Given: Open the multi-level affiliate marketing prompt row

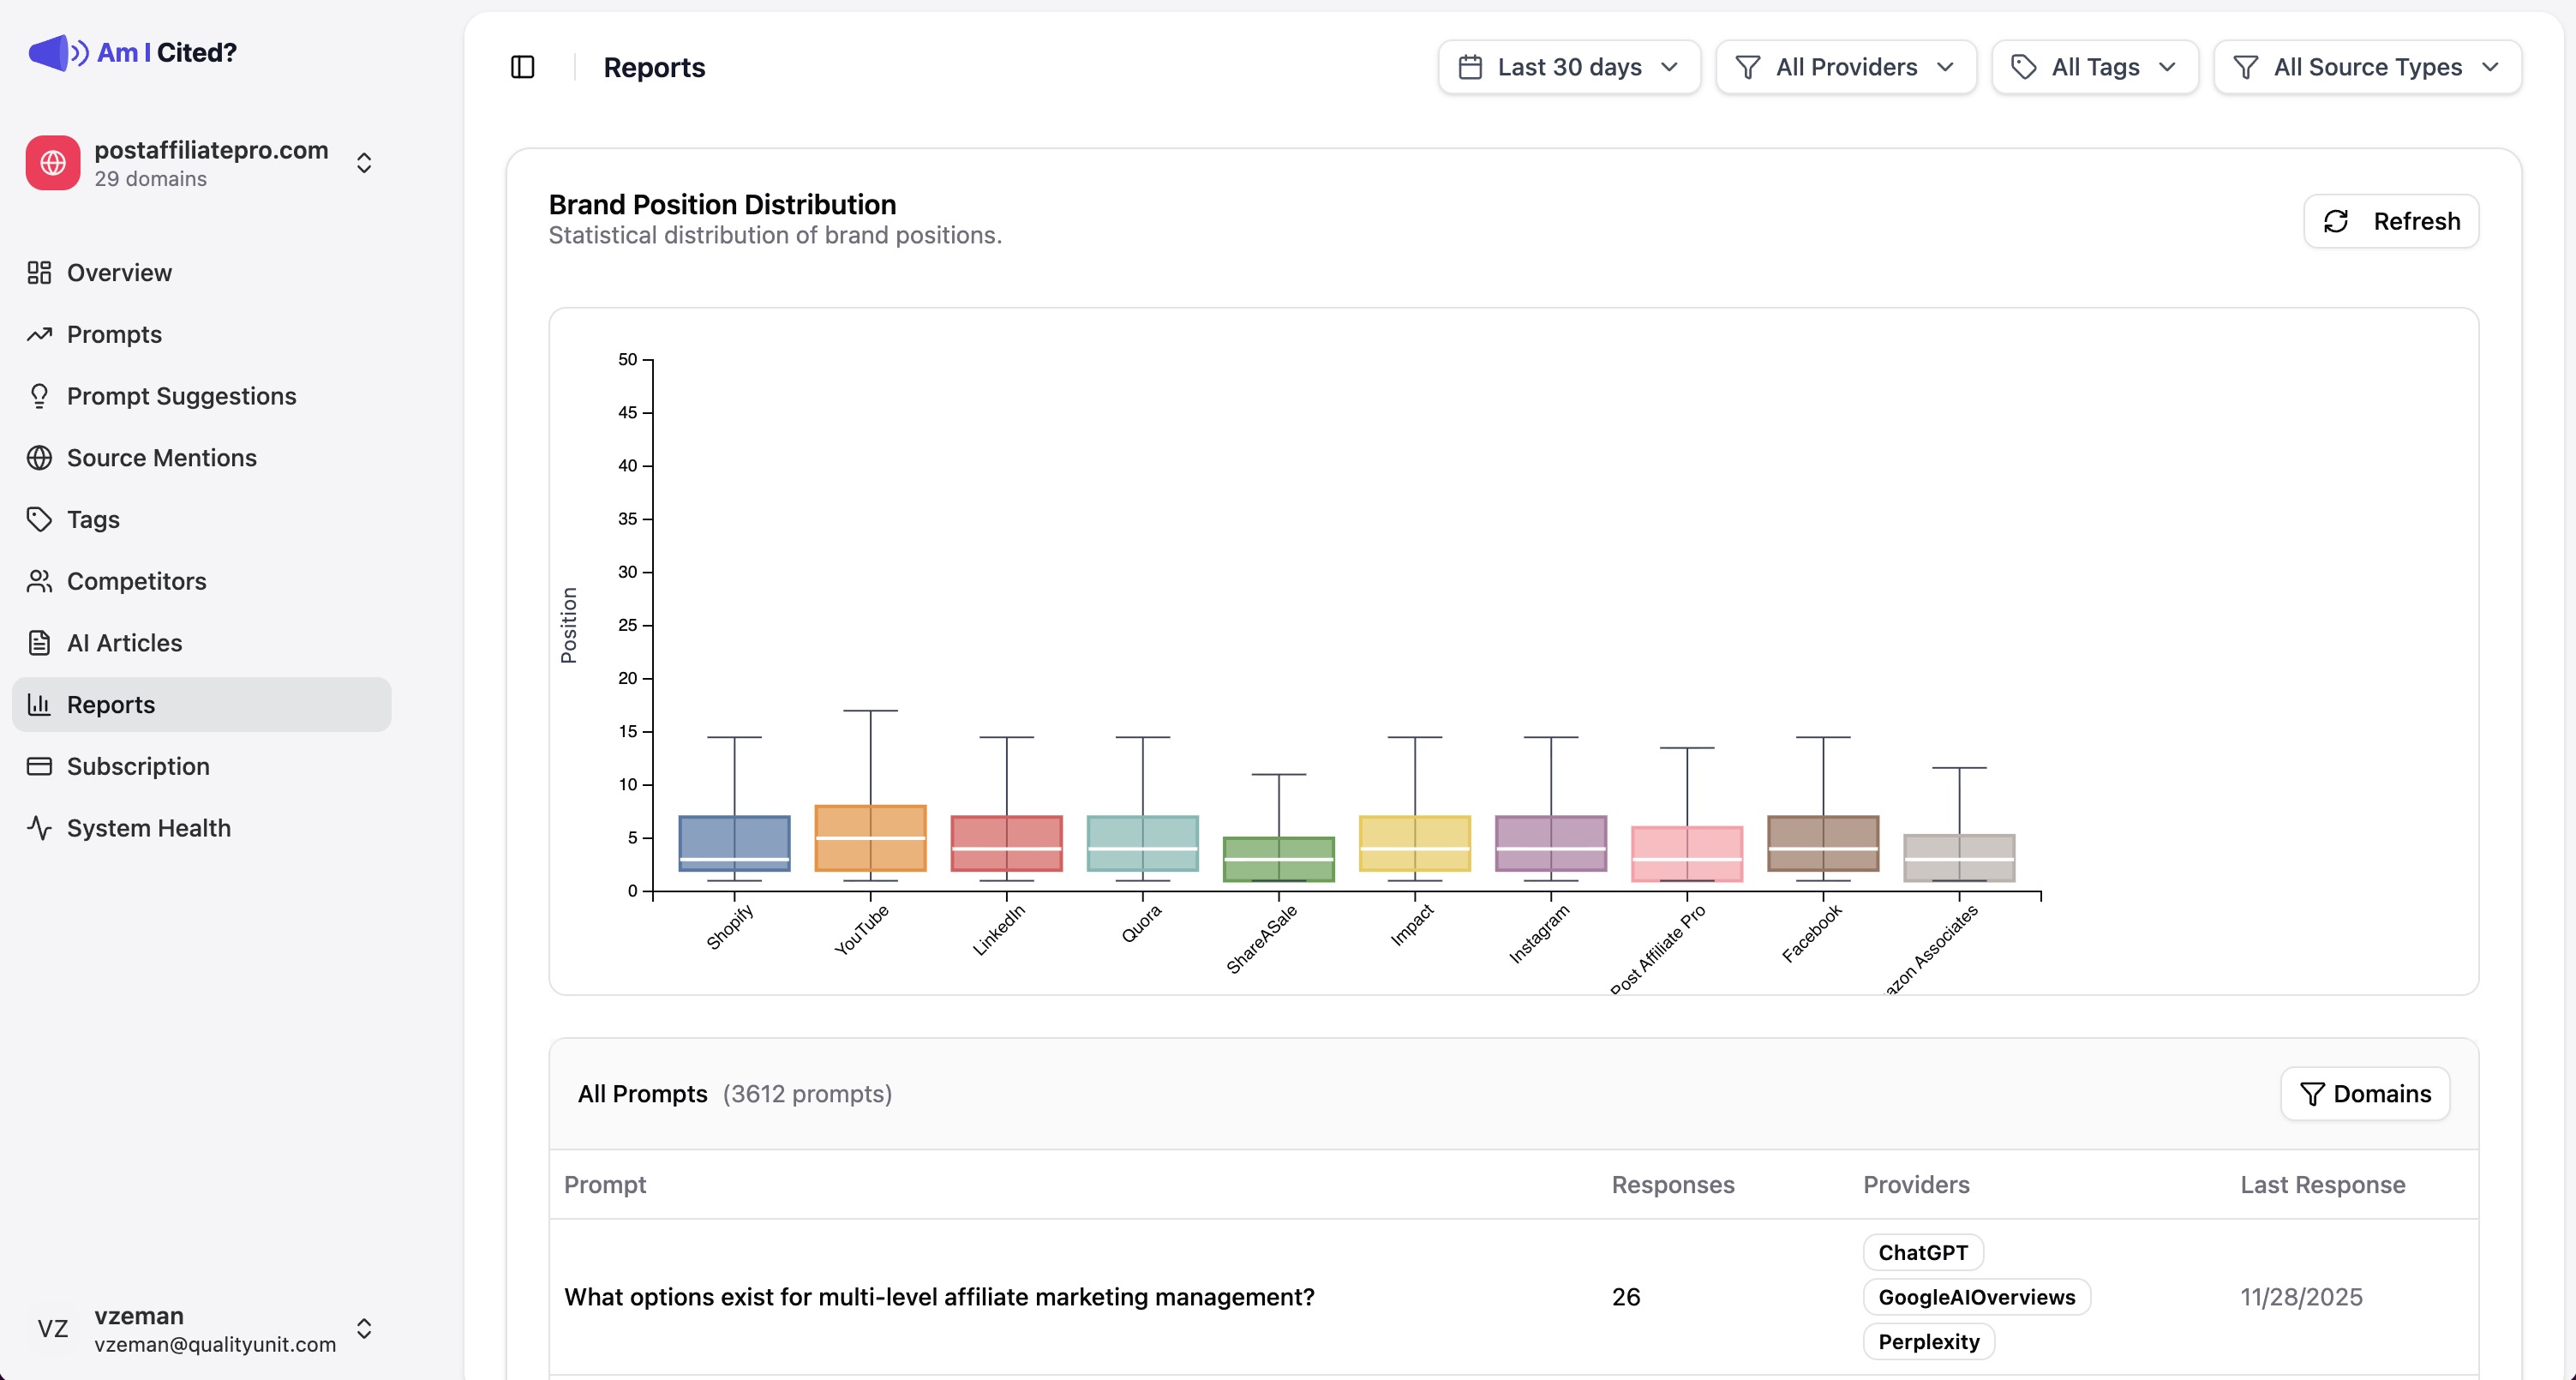Looking at the screenshot, I should 939,1296.
